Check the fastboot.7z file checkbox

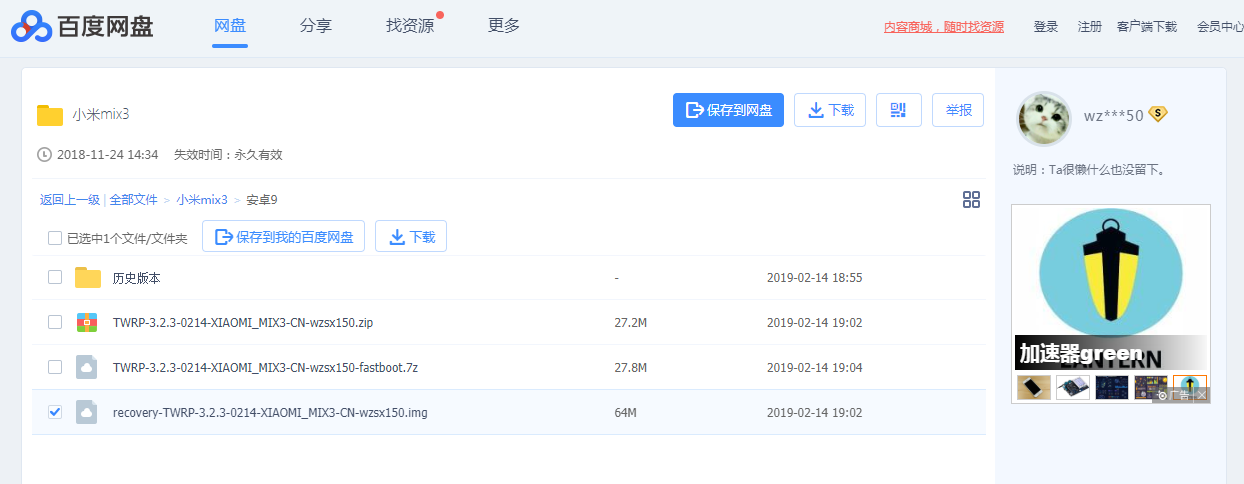[x=55, y=367]
